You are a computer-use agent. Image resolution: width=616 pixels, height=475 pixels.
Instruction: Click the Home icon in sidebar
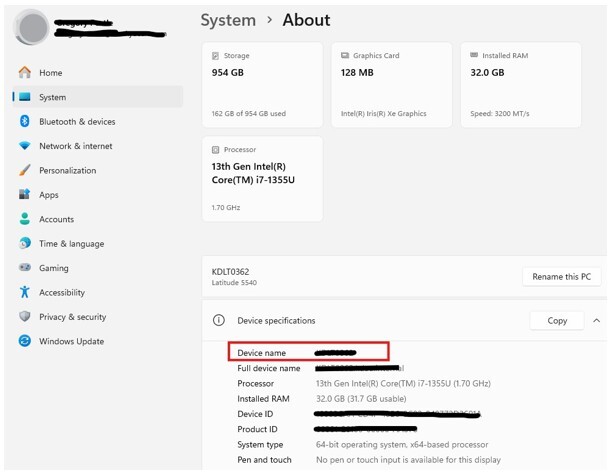pos(24,73)
